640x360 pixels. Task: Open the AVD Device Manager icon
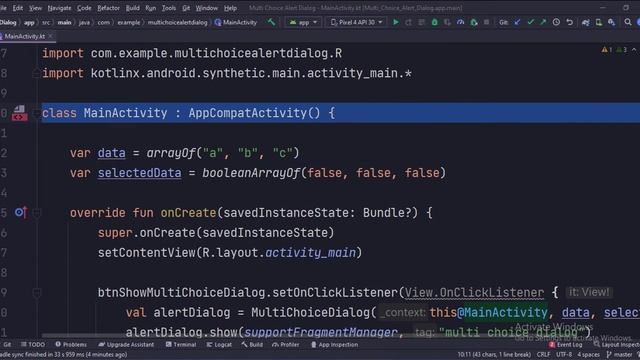(599, 22)
